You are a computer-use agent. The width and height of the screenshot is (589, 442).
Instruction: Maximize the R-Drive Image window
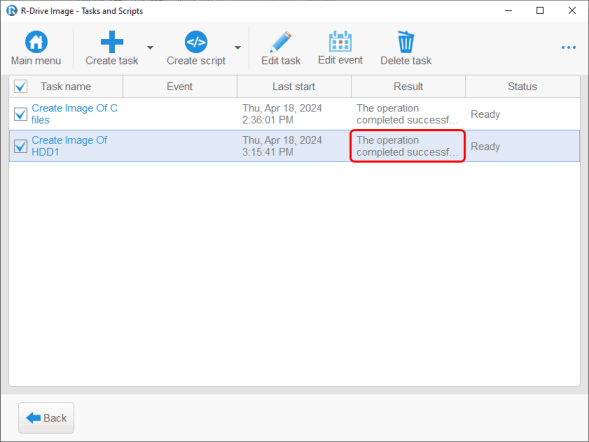pos(540,11)
